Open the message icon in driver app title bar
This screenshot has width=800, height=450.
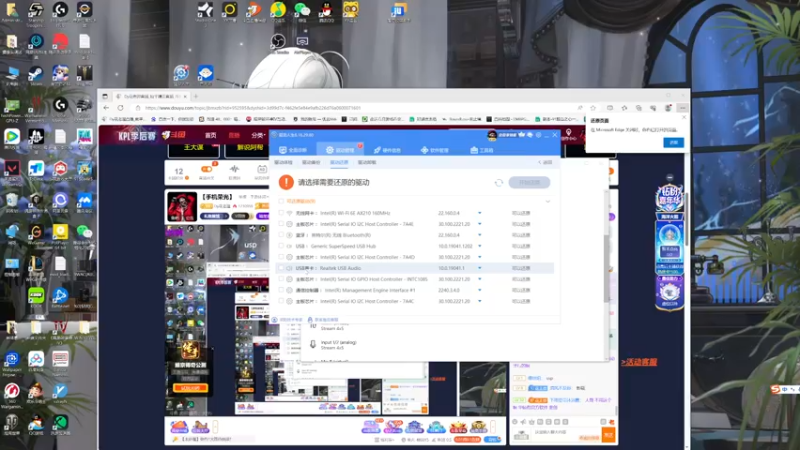tap(530, 135)
